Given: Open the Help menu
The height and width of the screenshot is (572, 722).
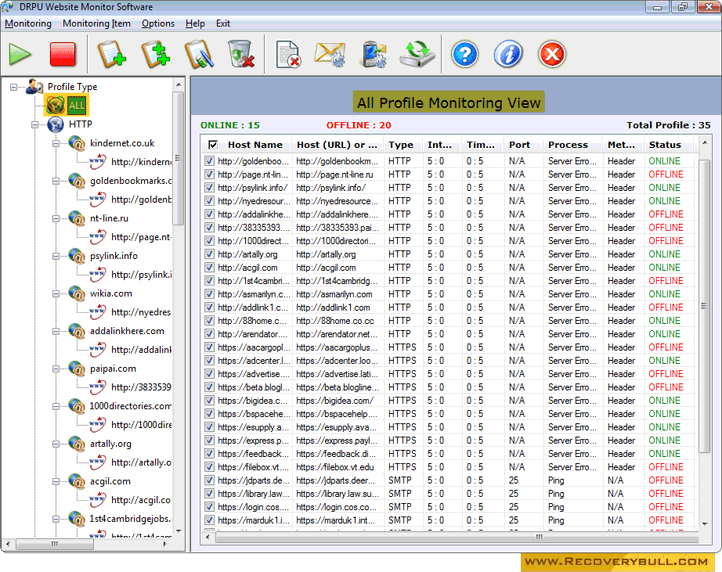Looking at the screenshot, I should pyautogui.click(x=195, y=23).
